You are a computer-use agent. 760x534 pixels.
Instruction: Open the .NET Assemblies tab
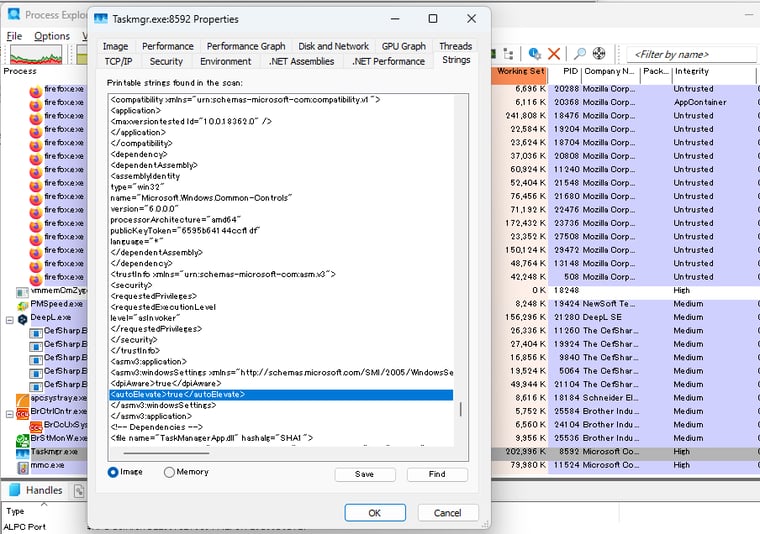tap(301, 62)
